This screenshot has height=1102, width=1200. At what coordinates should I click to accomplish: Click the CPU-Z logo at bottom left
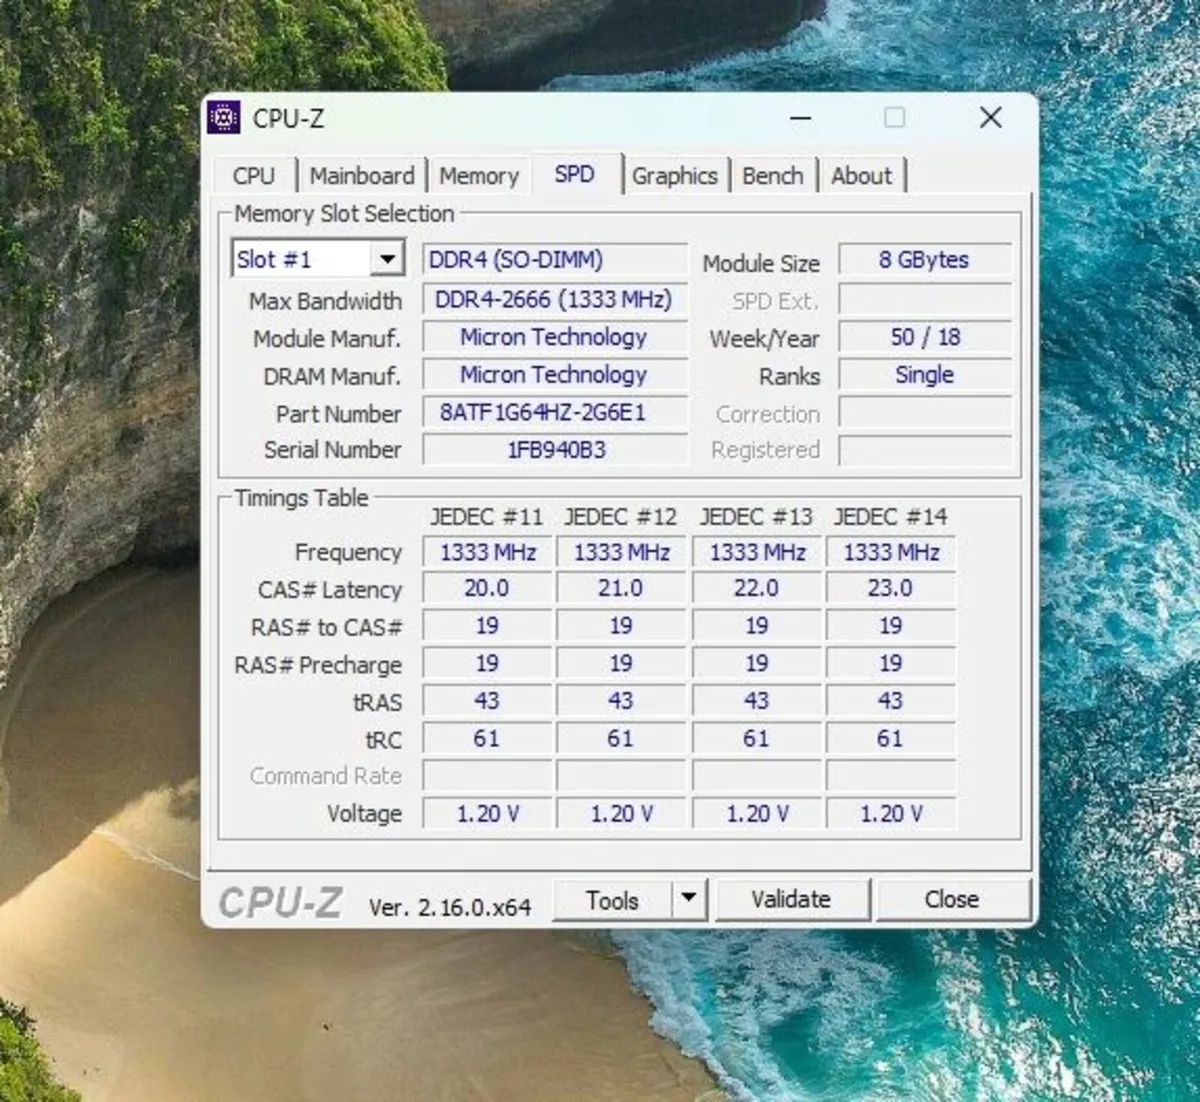tap(283, 901)
